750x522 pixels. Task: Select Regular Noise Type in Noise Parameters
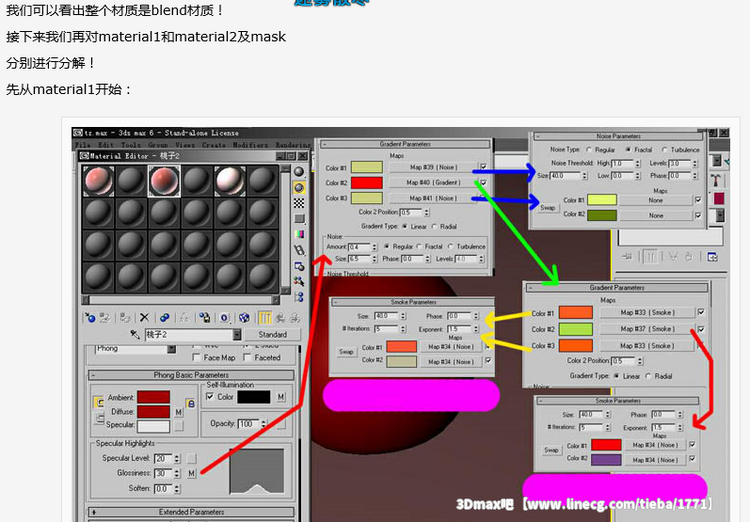(589, 150)
